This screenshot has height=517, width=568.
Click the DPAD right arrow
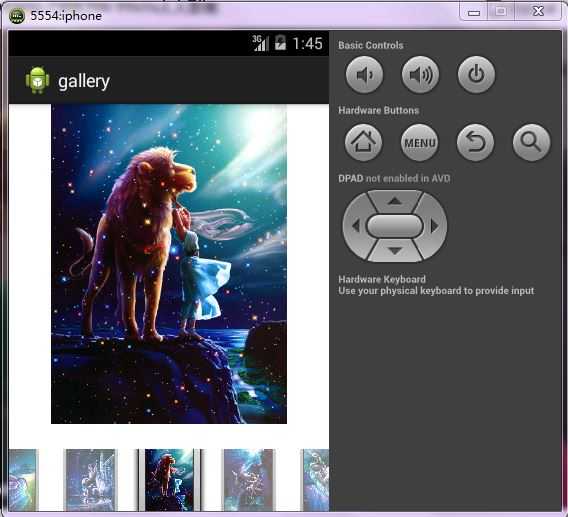[434, 226]
